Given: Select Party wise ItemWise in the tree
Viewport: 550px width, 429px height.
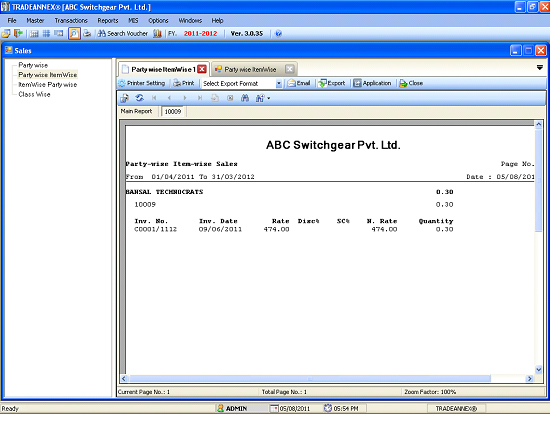Looking at the screenshot, I should coord(48,75).
